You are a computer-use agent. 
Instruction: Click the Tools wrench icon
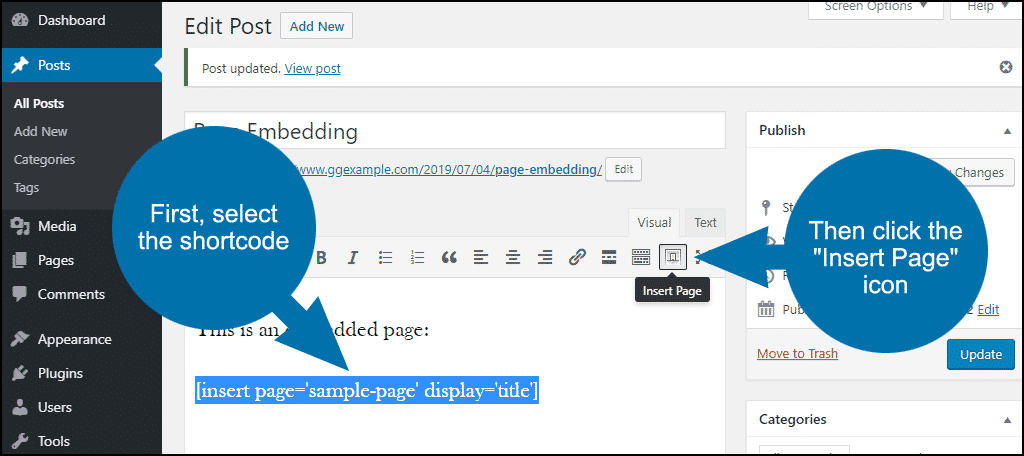coord(20,441)
